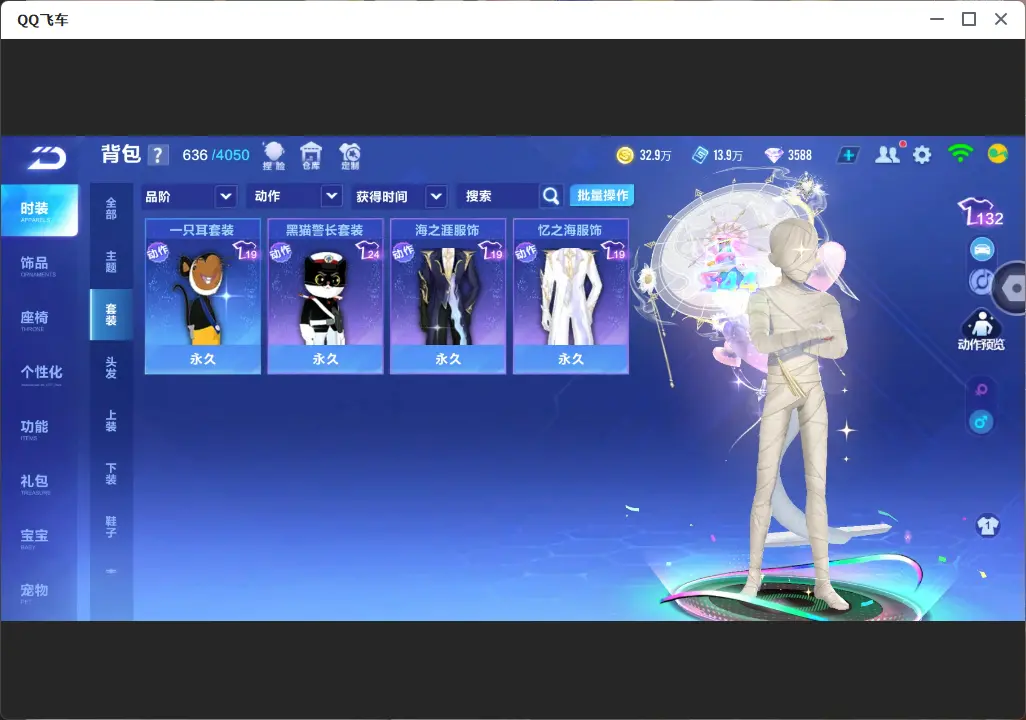Expand the 品阶 dropdown arrow
Screen dimensions: 1026x720
coord(226,196)
